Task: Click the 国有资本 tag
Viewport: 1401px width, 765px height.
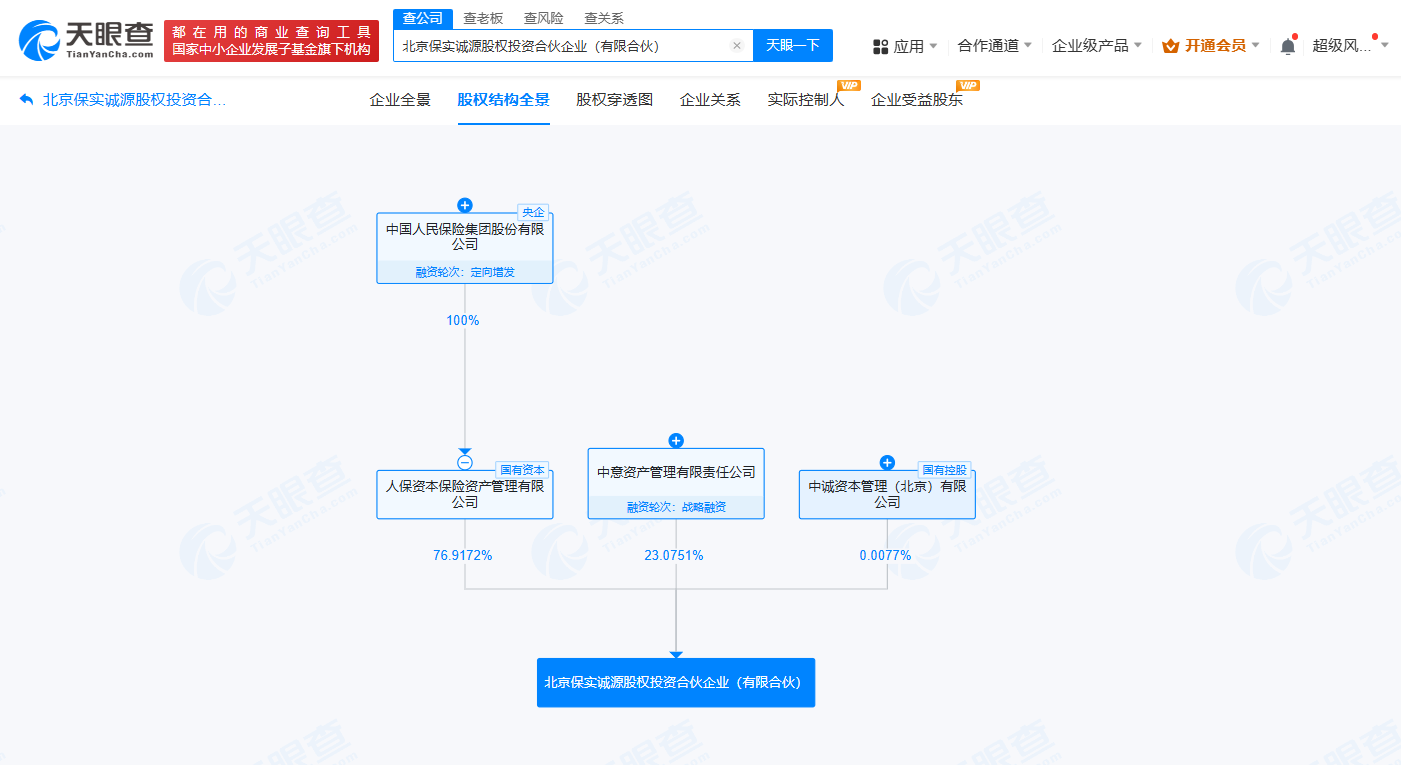Action: 523,470
